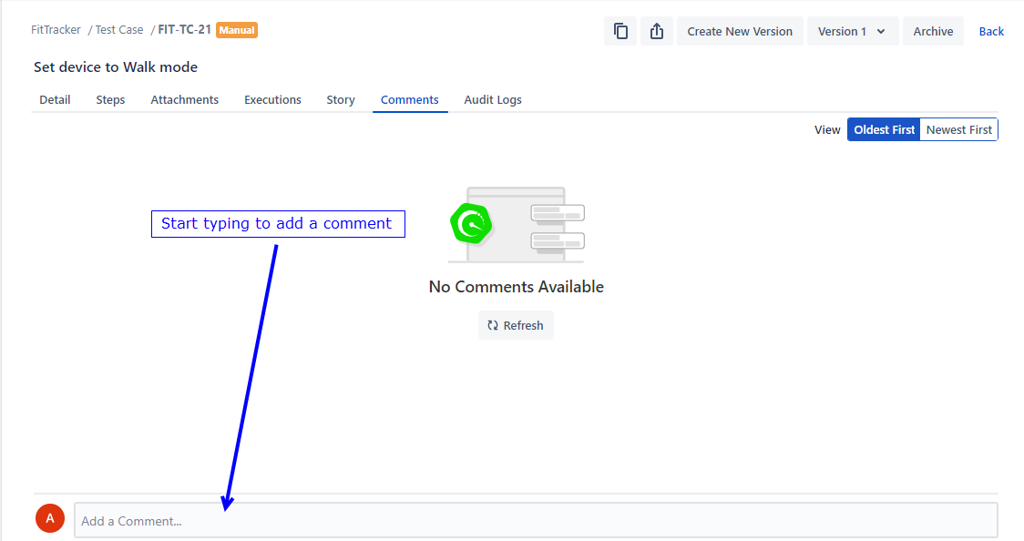
Task: Select the Comments tab
Action: pyautogui.click(x=409, y=100)
